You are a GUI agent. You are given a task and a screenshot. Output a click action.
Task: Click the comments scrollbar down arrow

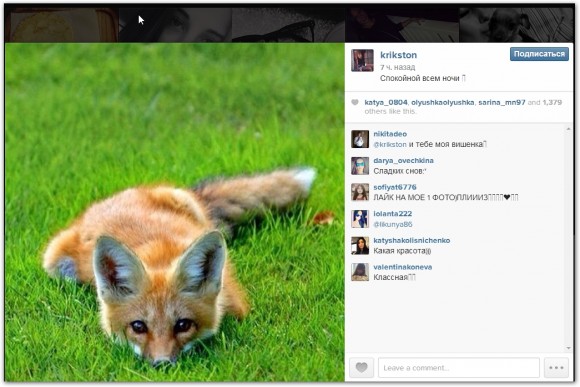[569, 348]
